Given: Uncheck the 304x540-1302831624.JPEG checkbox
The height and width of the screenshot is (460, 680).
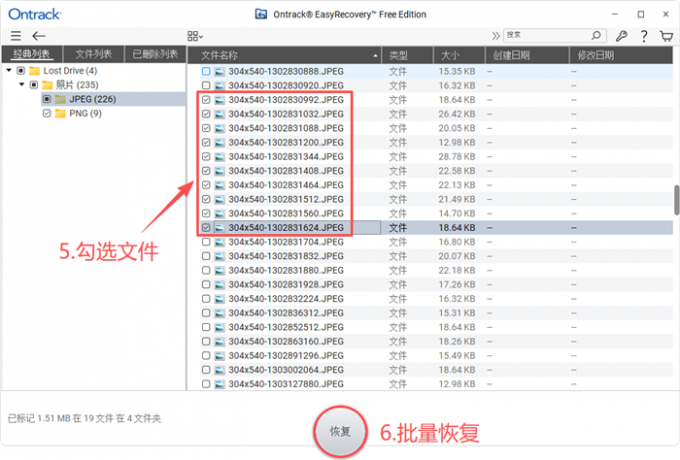Looking at the screenshot, I should tap(206, 228).
